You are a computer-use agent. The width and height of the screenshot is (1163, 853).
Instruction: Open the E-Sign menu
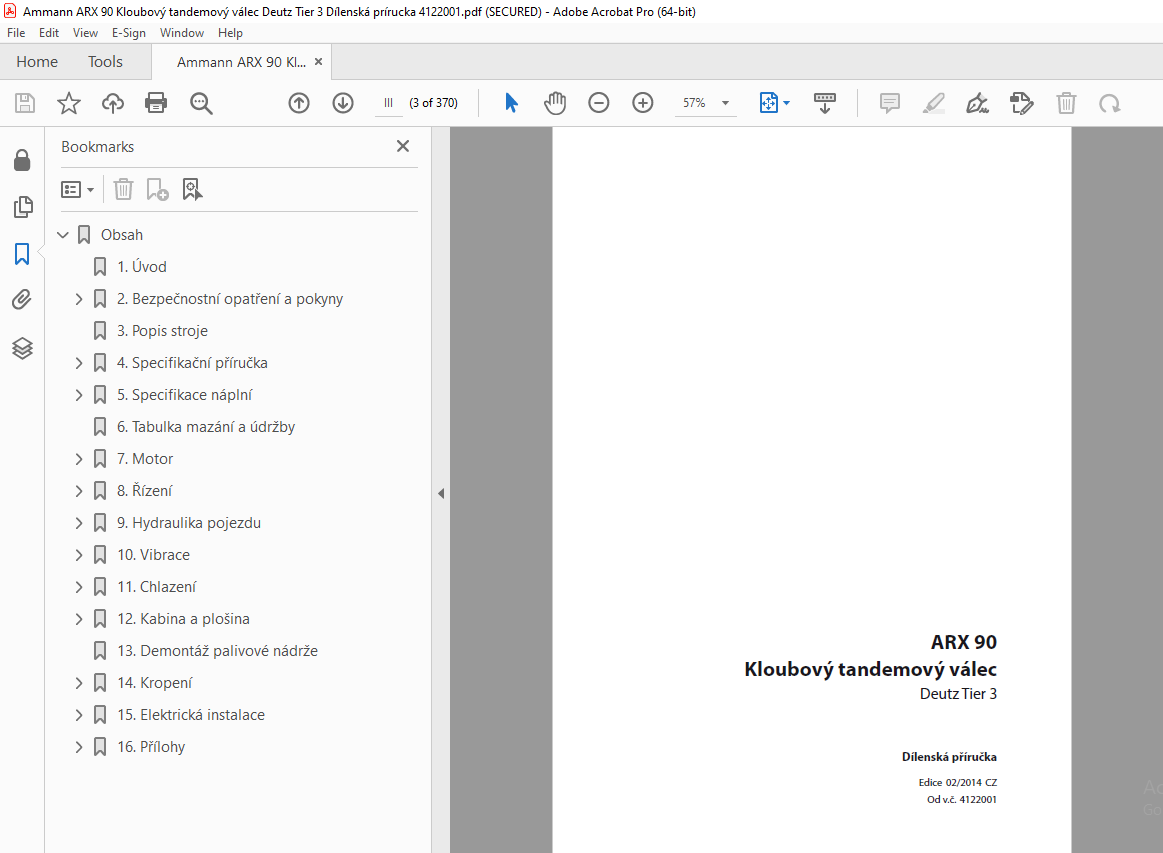point(128,33)
